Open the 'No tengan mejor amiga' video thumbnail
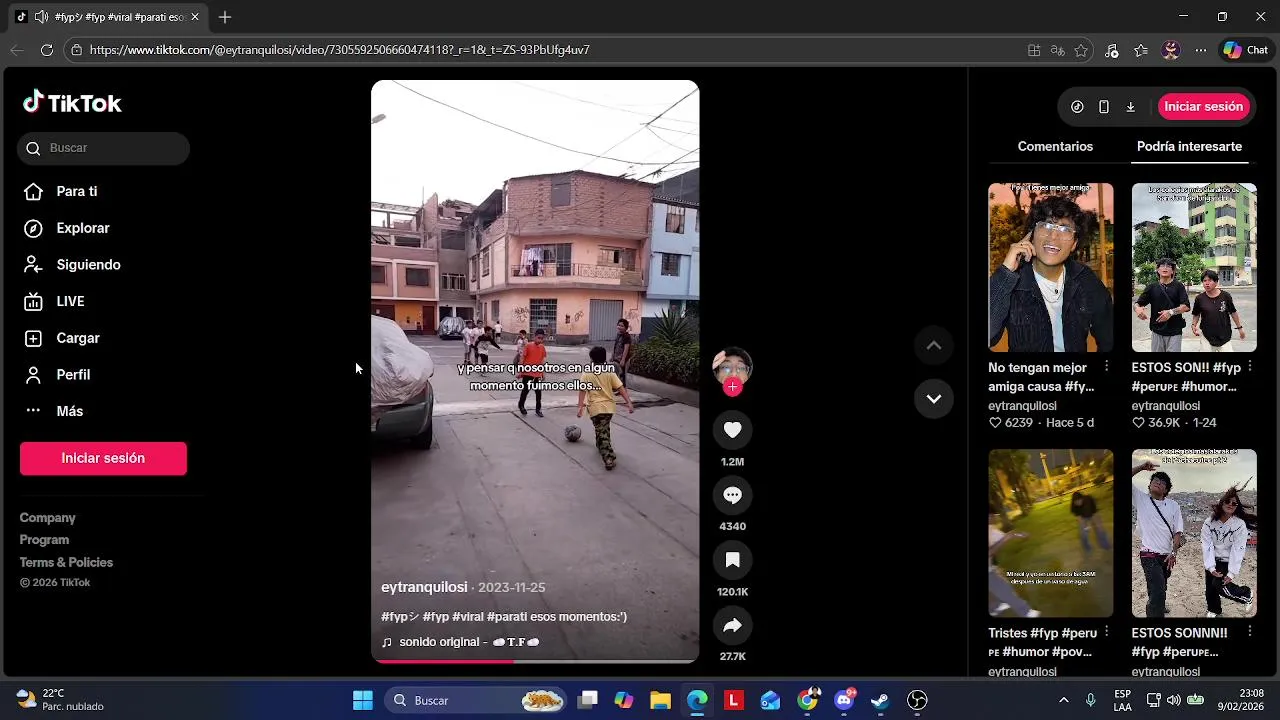The height and width of the screenshot is (720, 1280). click(1050, 267)
